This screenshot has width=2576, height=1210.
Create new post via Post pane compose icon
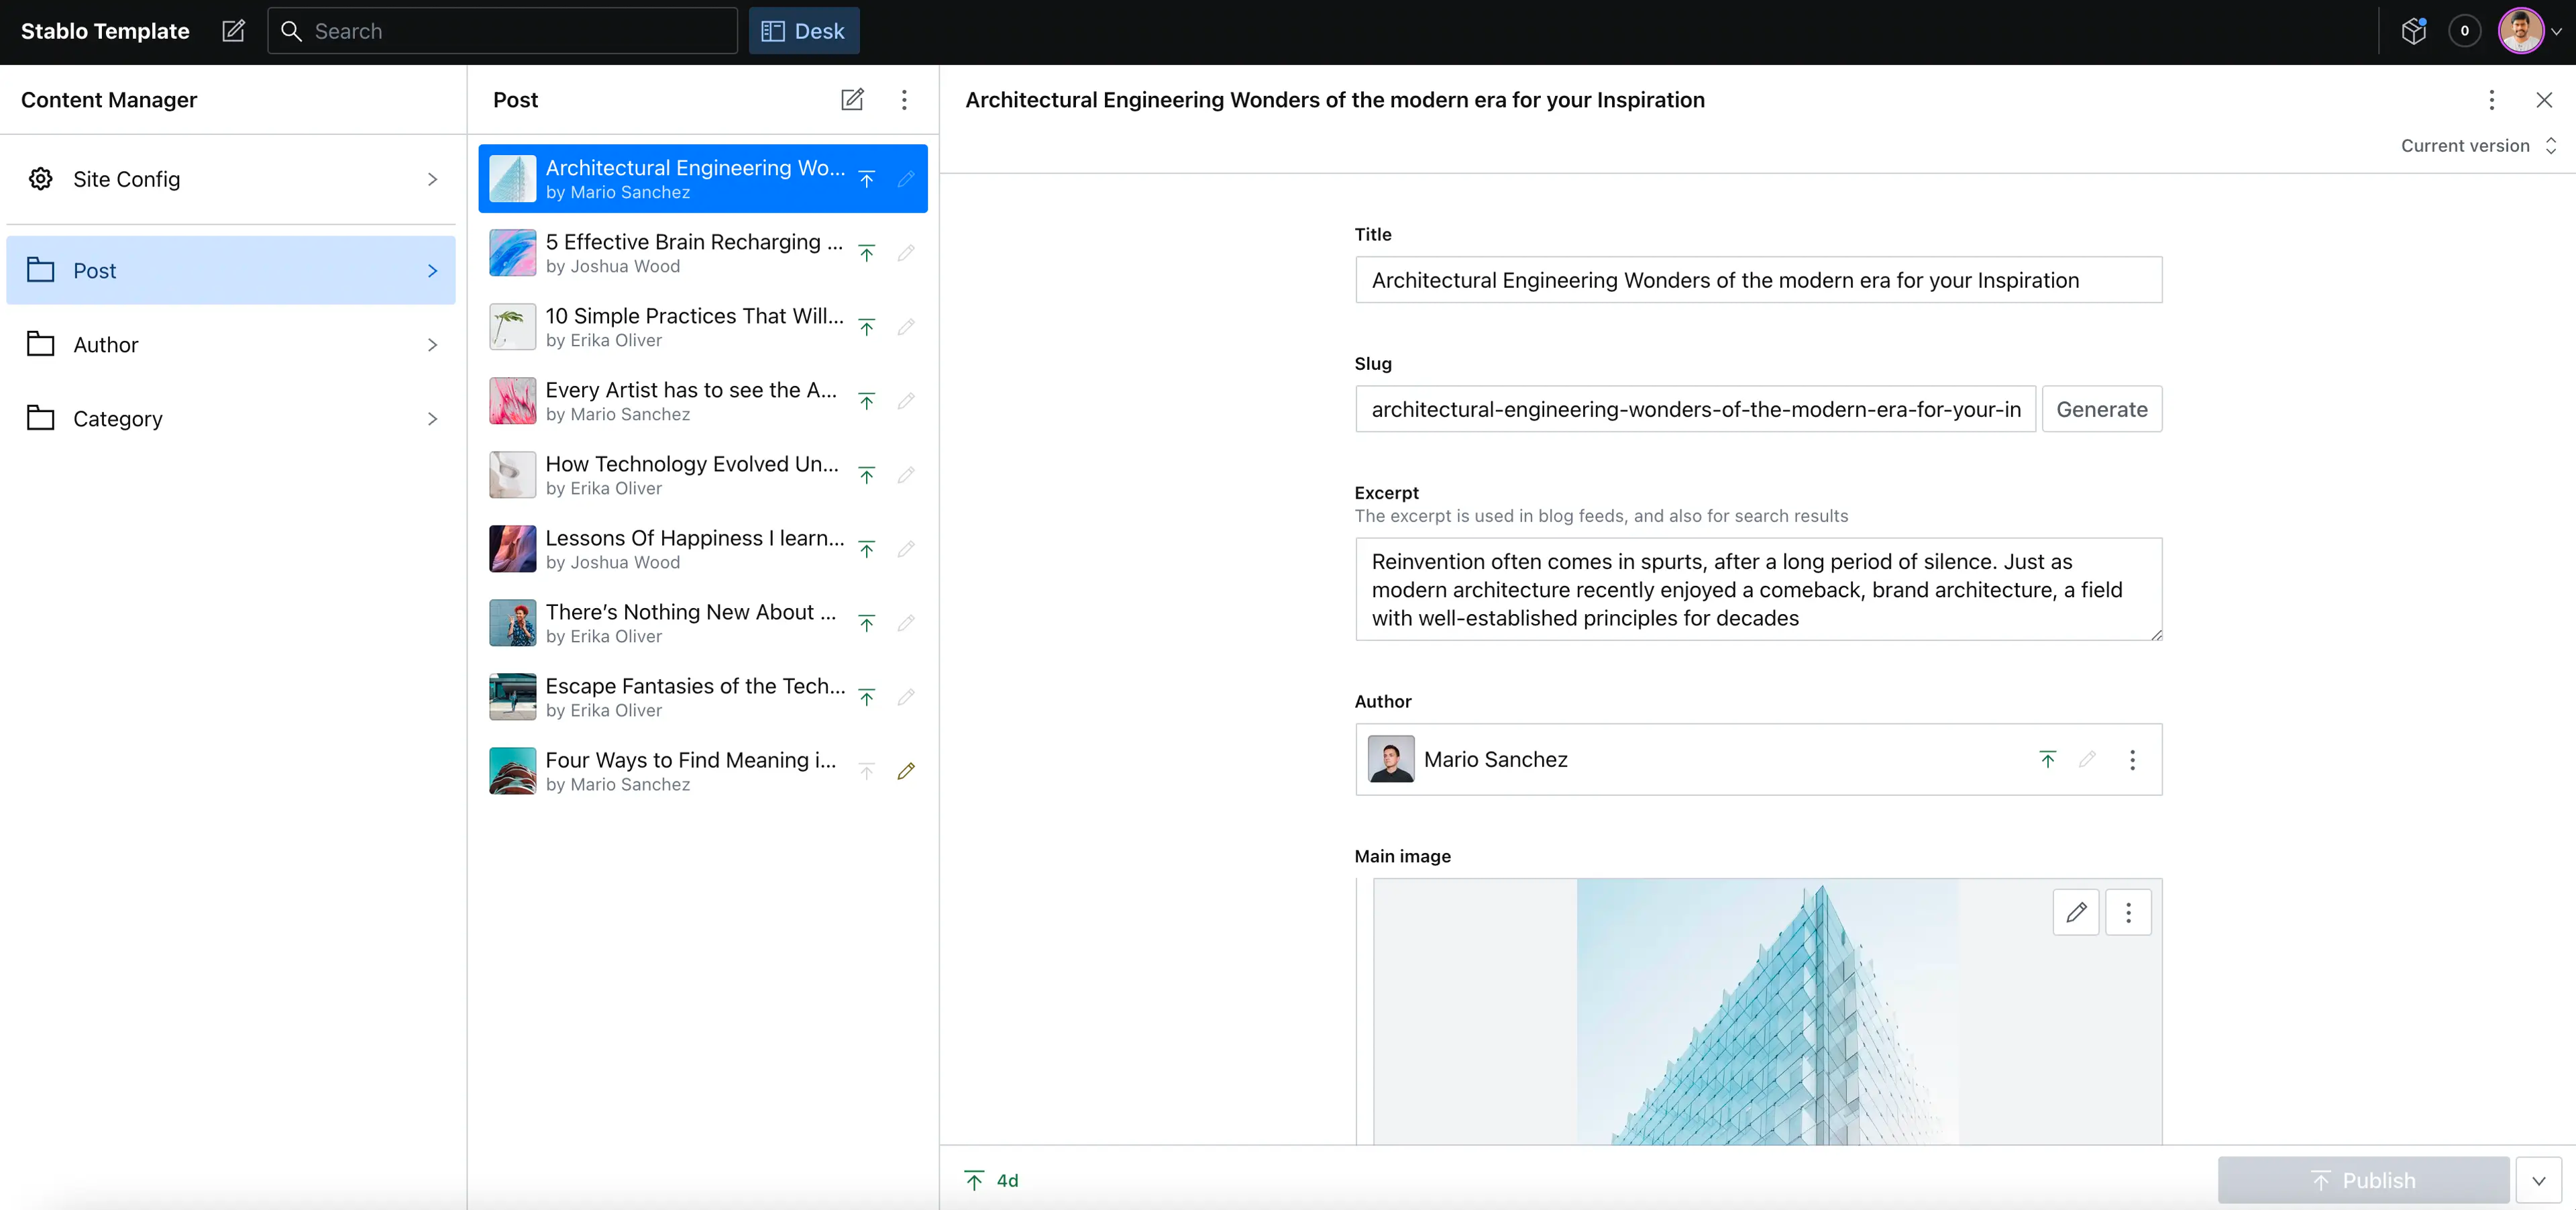[852, 99]
